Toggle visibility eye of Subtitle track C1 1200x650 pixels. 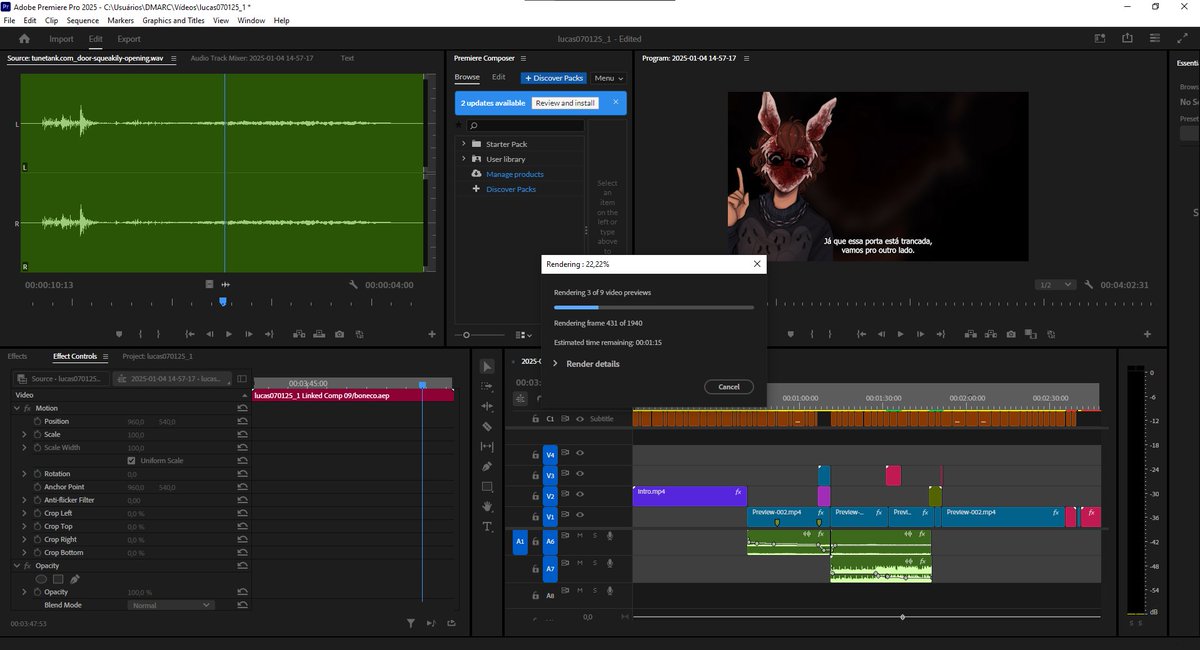tap(580, 419)
